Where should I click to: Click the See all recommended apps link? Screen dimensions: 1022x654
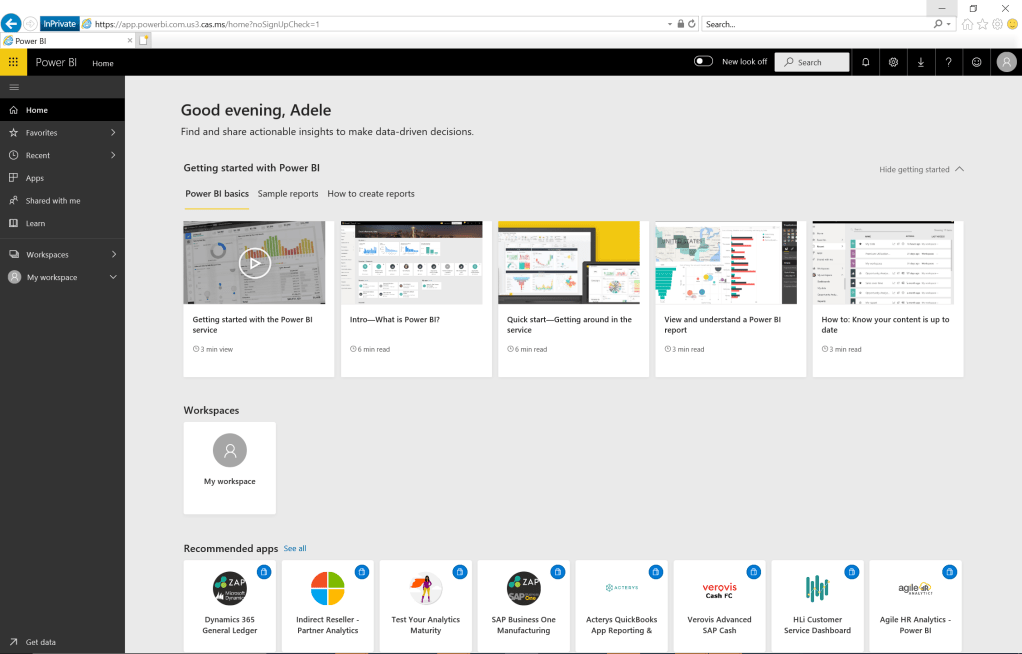[295, 549]
